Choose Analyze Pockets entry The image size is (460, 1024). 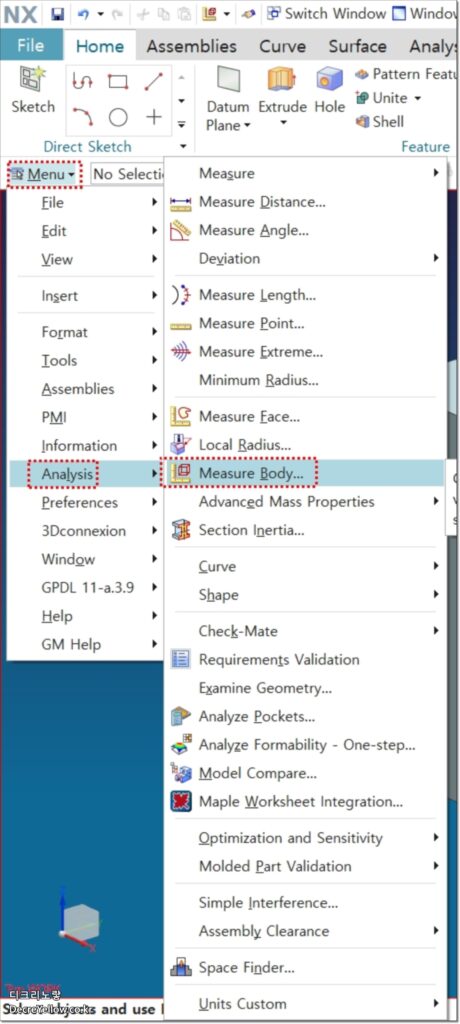[305, 716]
